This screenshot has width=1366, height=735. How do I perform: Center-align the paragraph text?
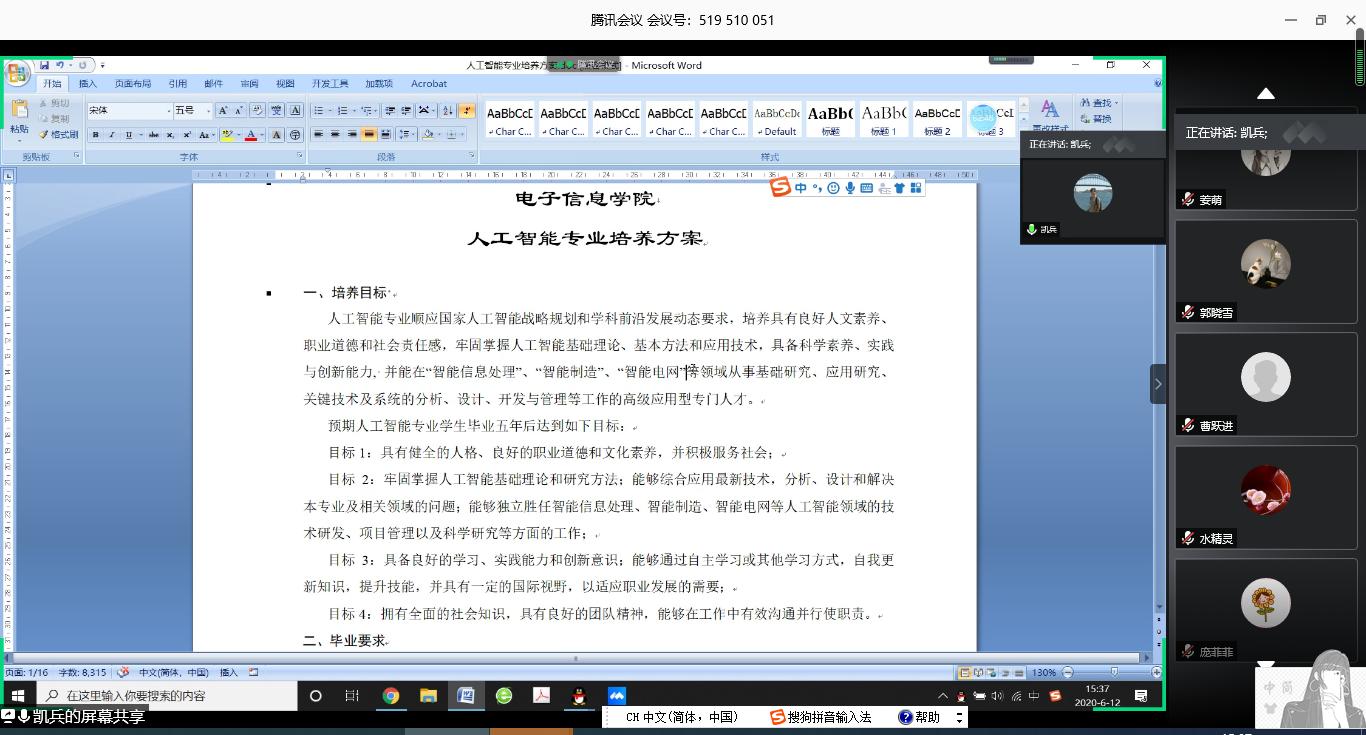pyautogui.click(x=335, y=135)
